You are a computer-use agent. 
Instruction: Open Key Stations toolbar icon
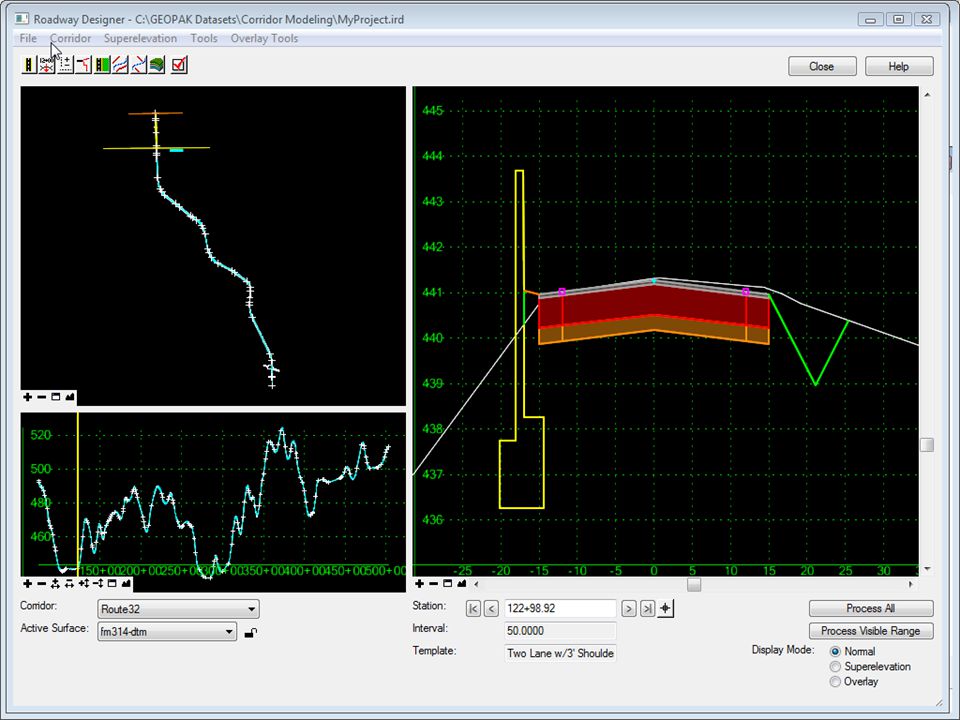click(138, 64)
